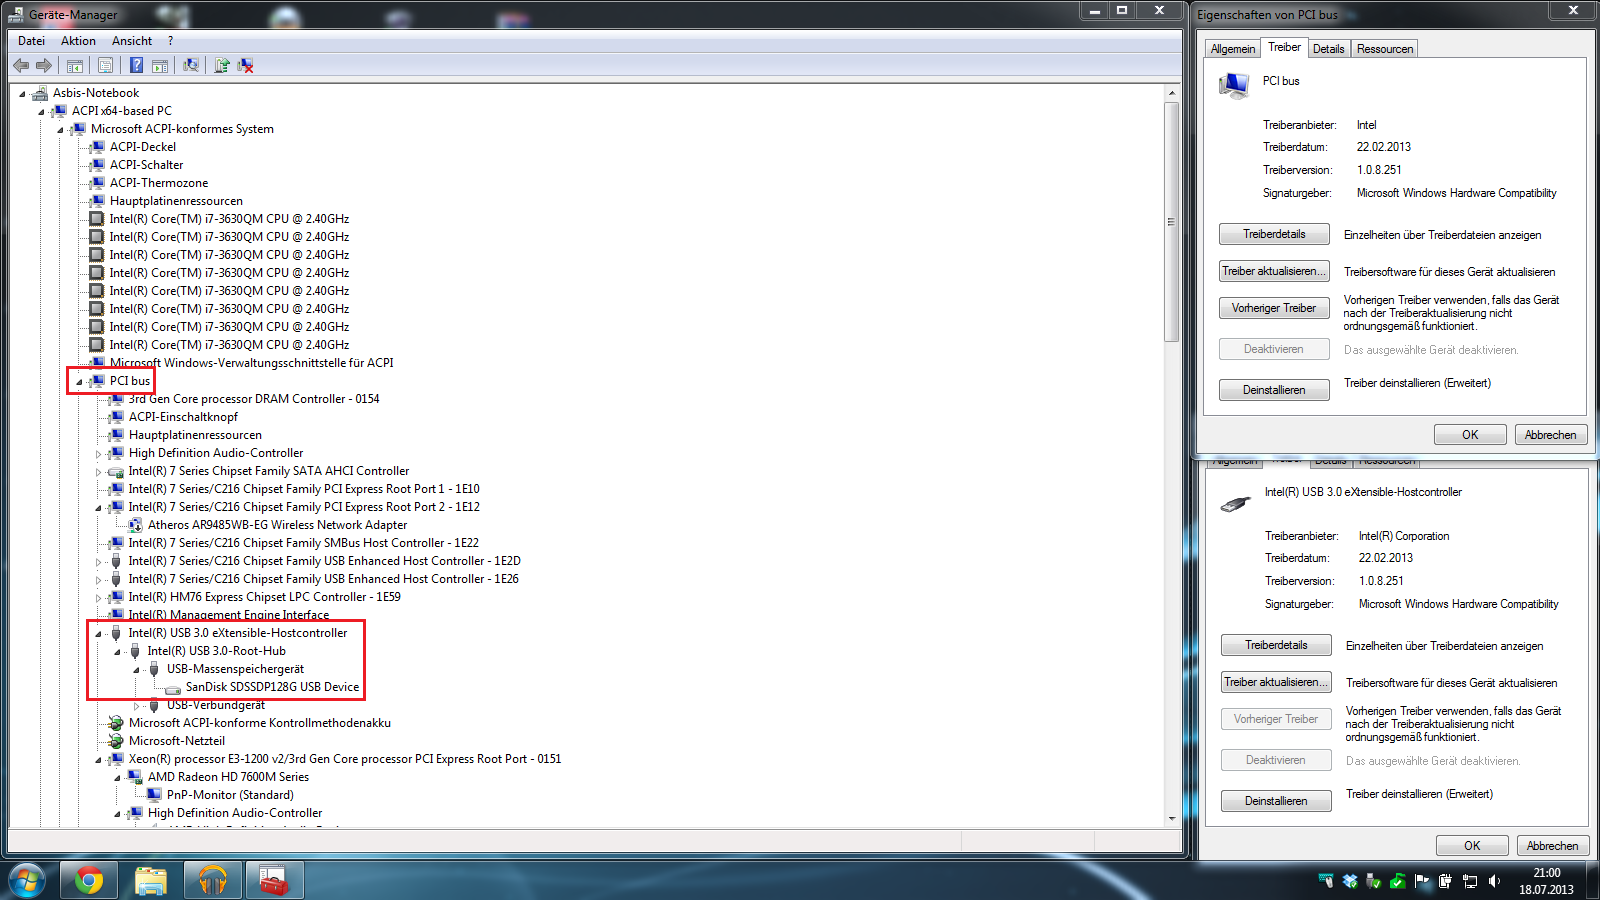Open the headphones music app on taskbar
This screenshot has width=1600, height=900.
point(213,881)
